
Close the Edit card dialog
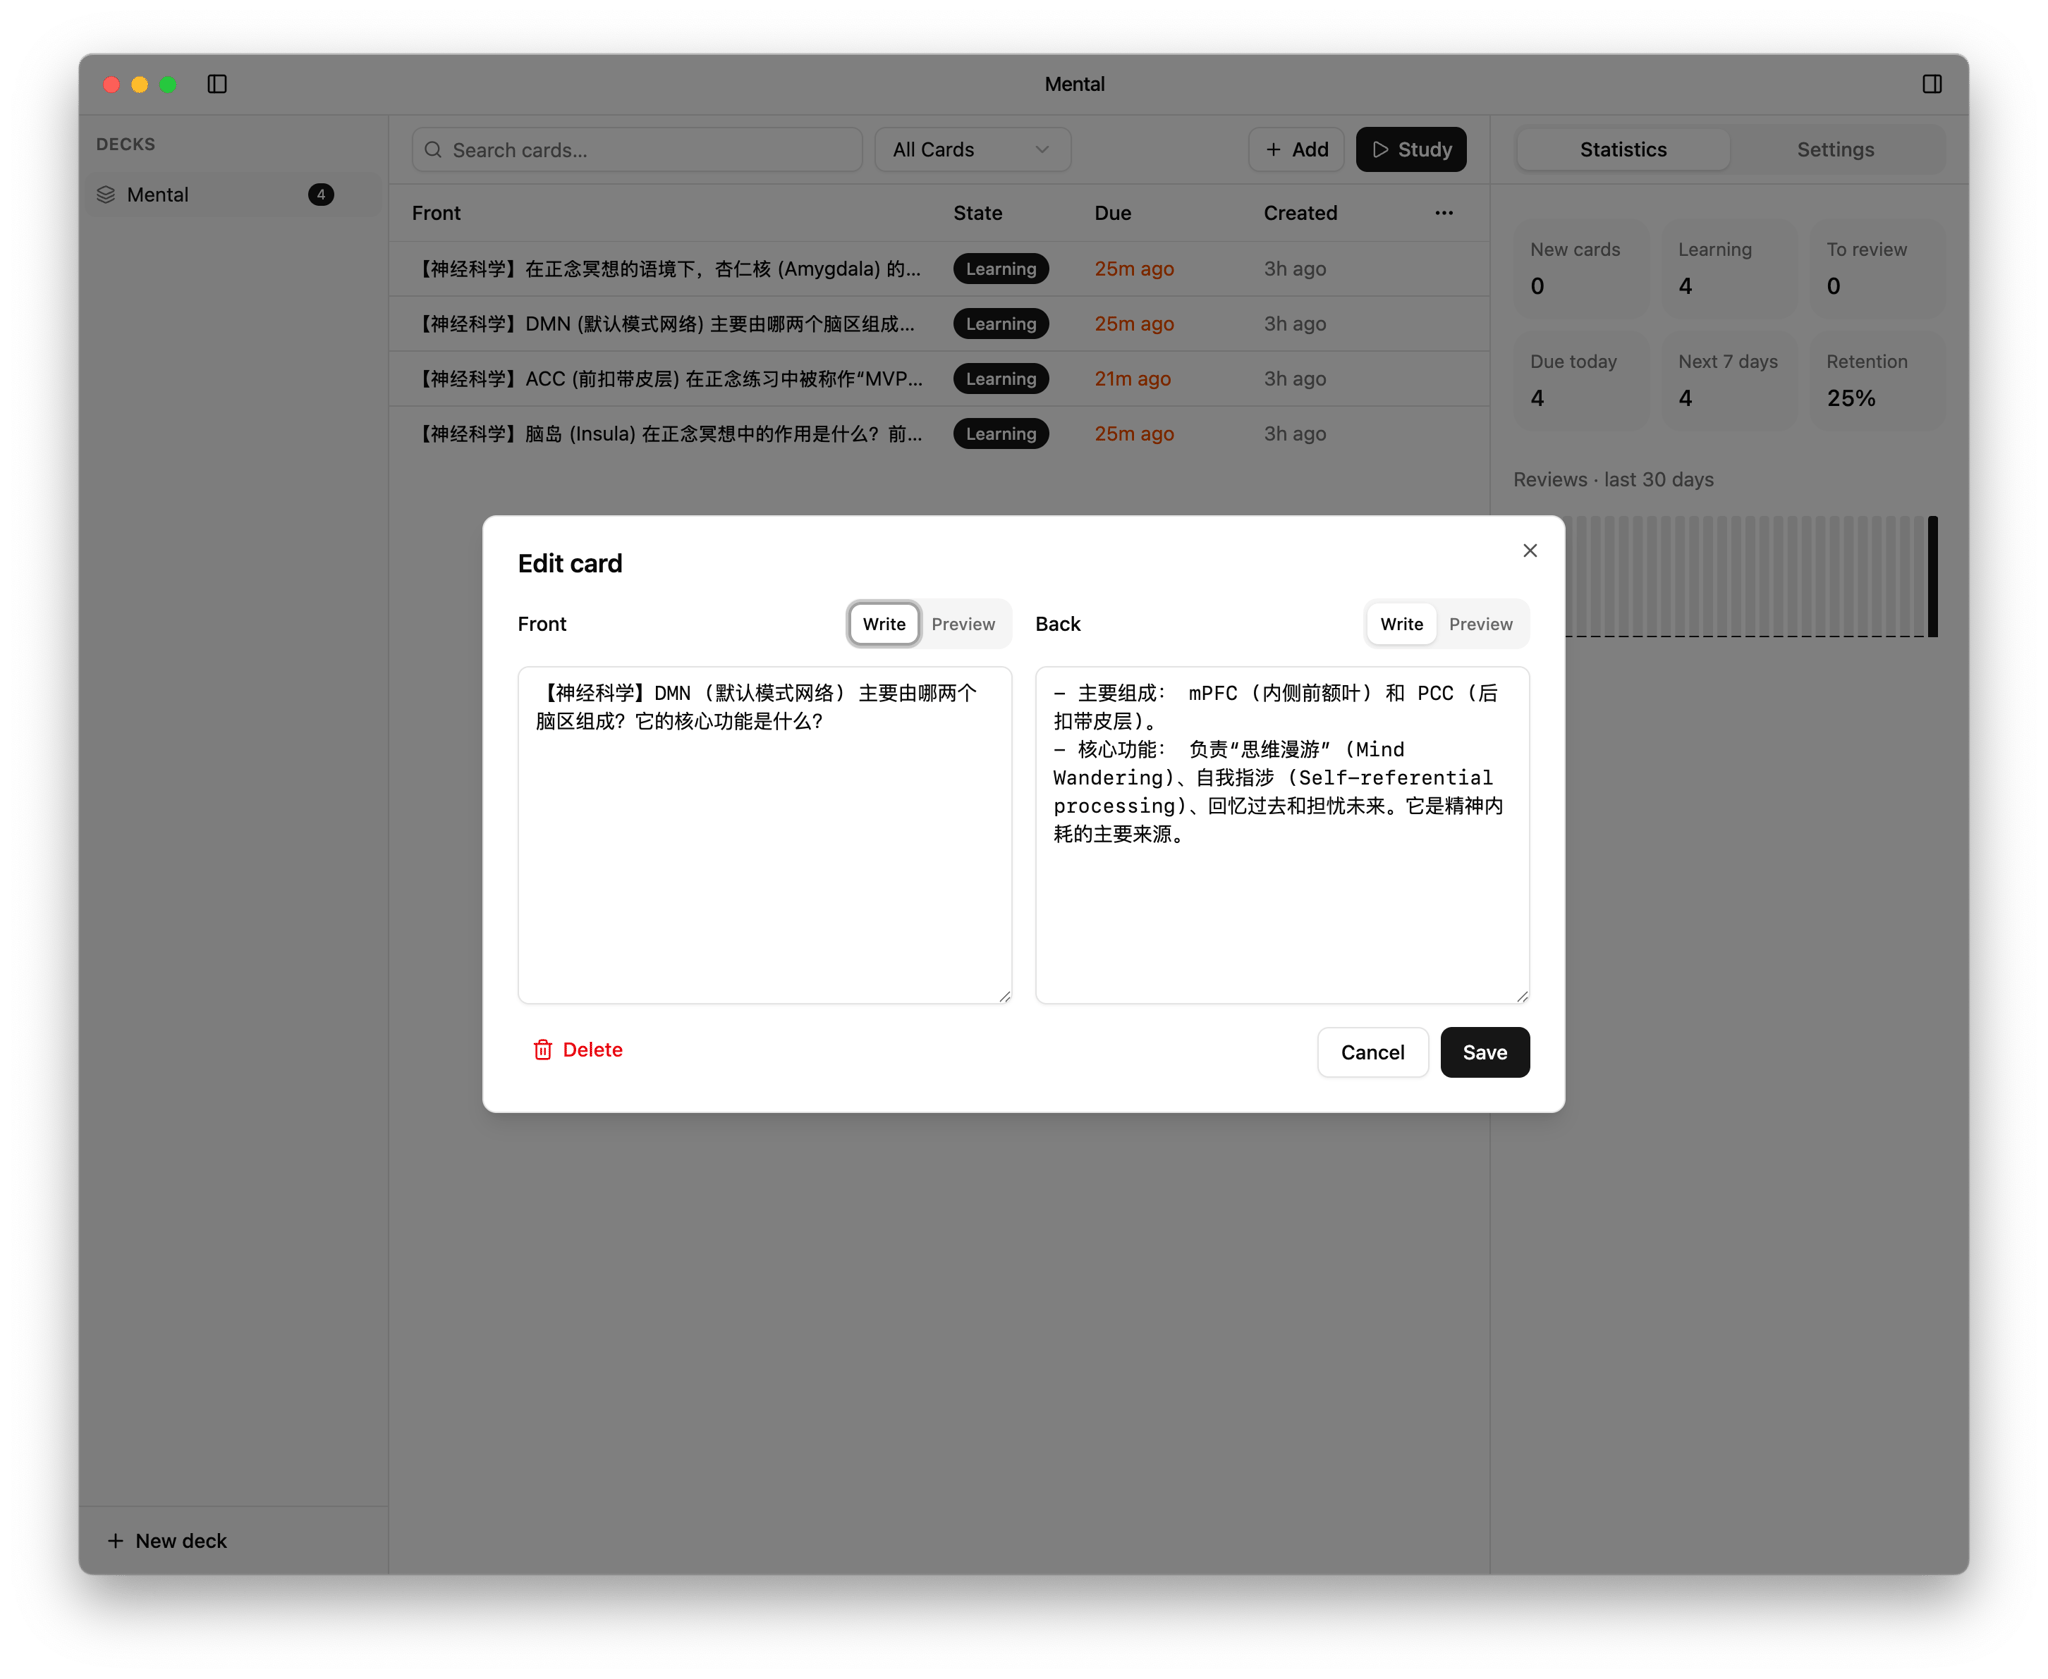coord(1529,551)
